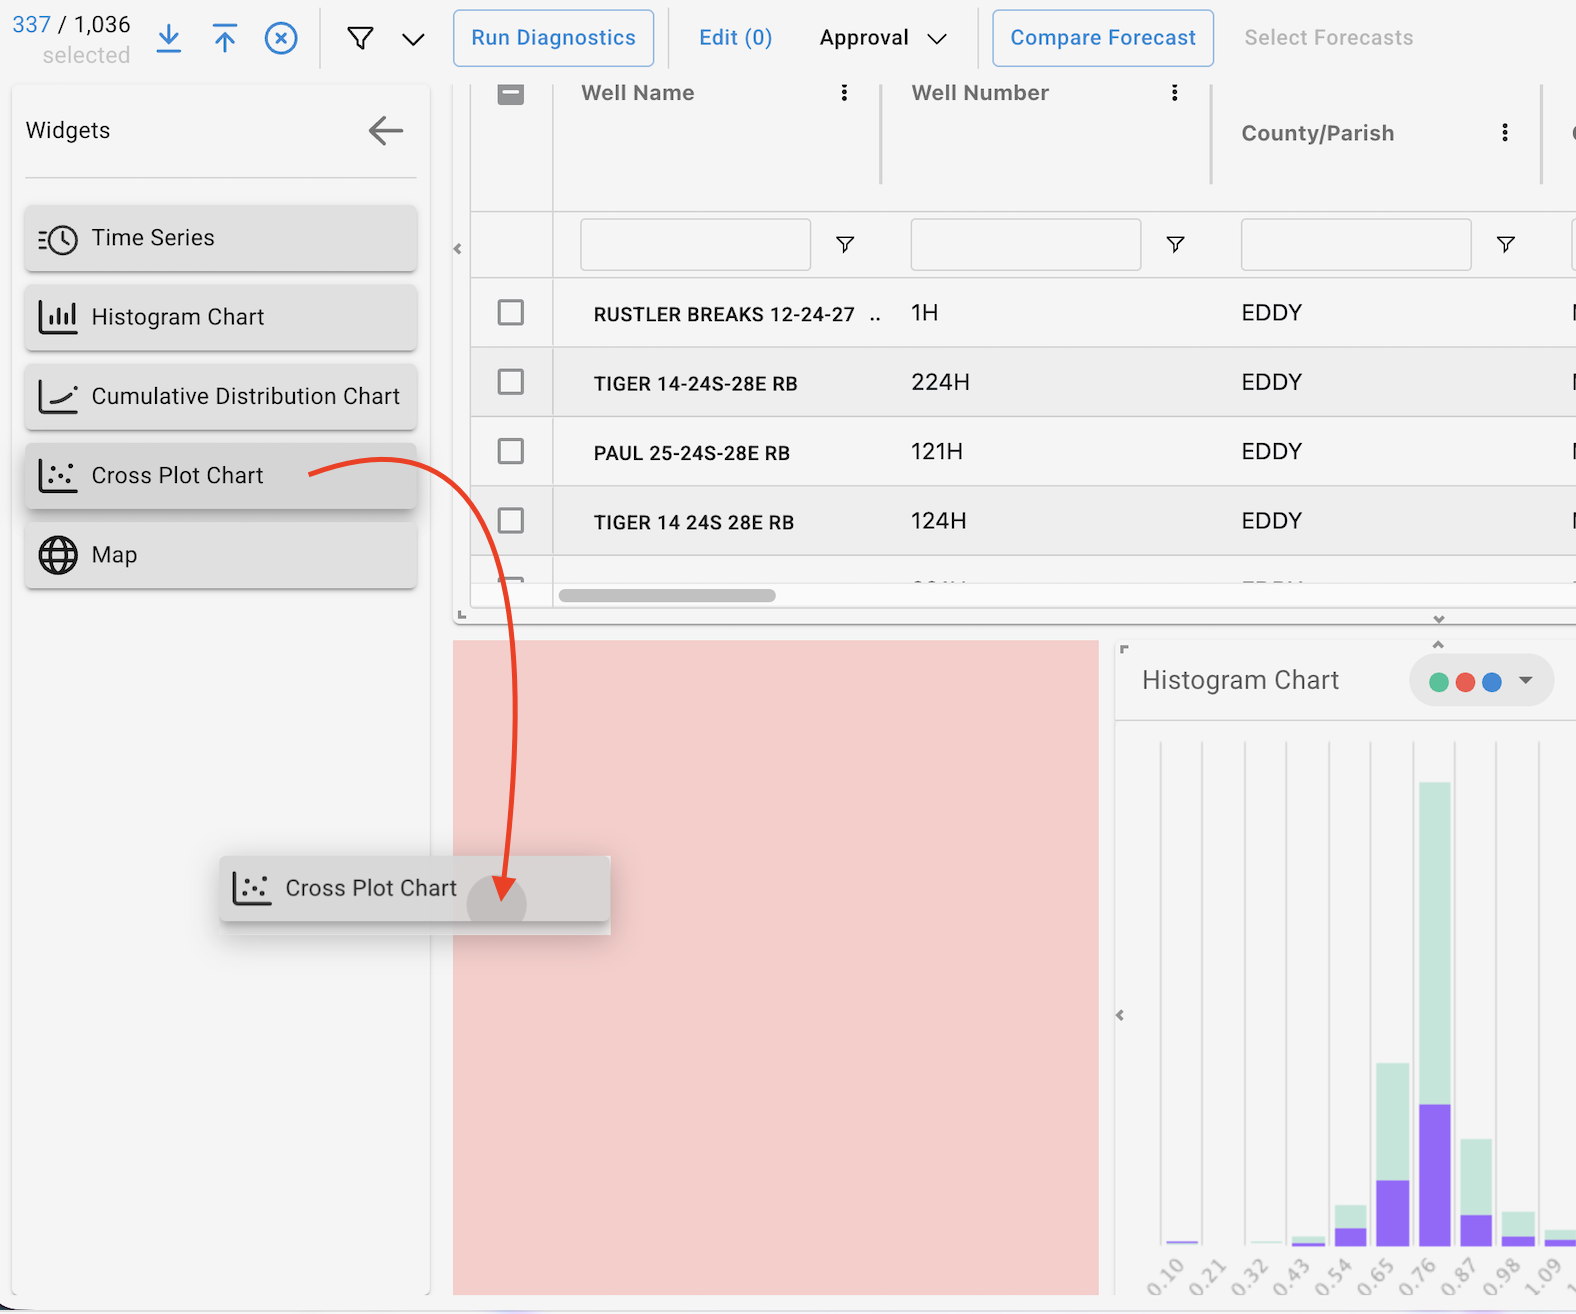Click the download arrow icon
This screenshot has width=1576, height=1314.
(x=169, y=38)
